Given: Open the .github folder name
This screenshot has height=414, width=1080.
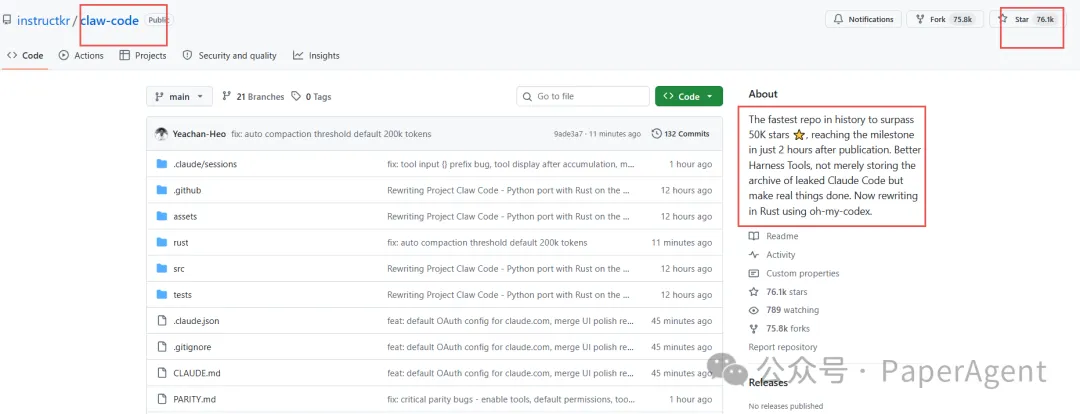Looking at the screenshot, I should 187,191.
